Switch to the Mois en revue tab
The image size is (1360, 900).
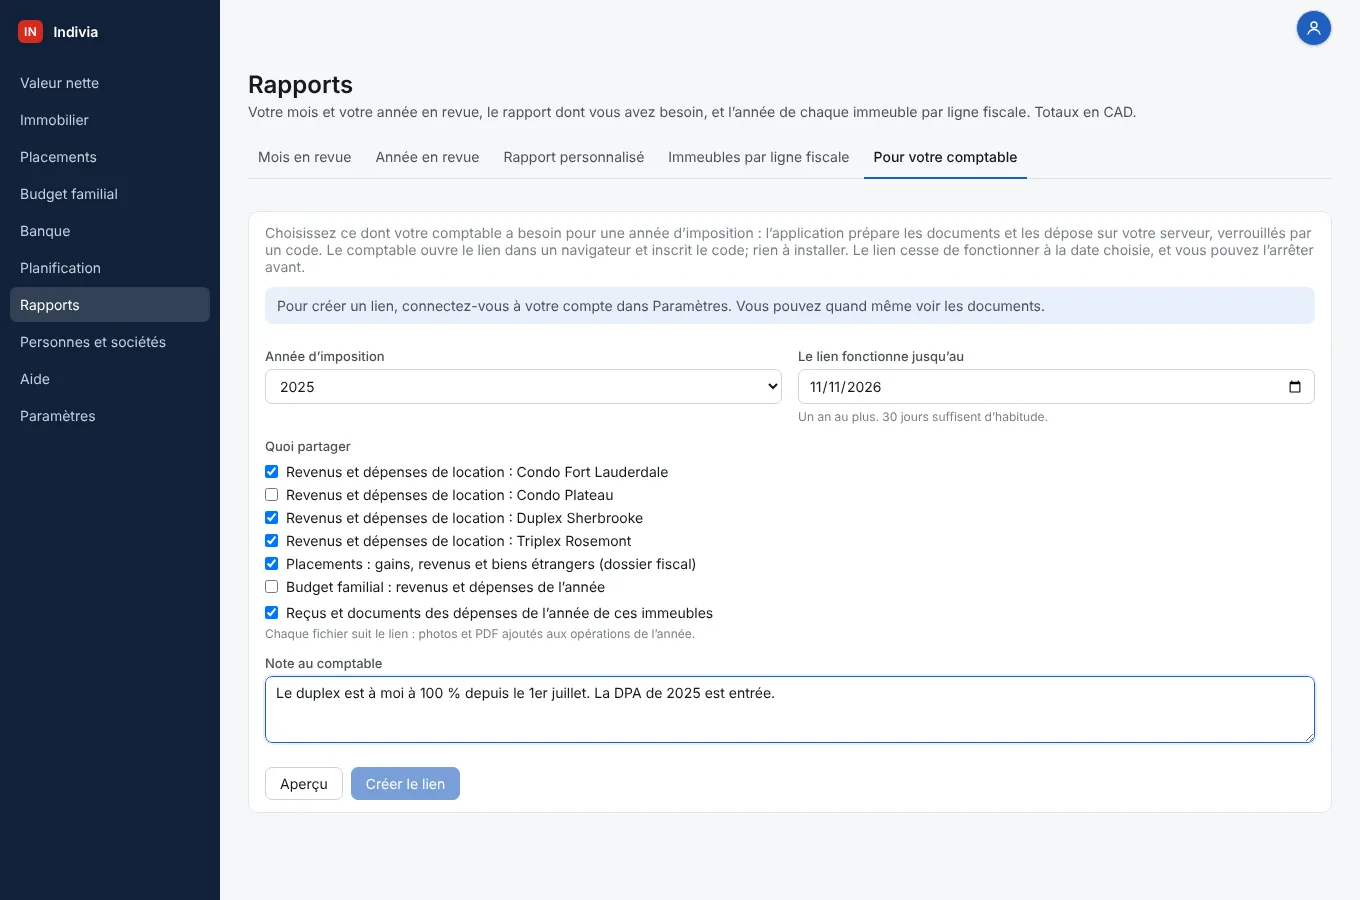[x=305, y=157]
